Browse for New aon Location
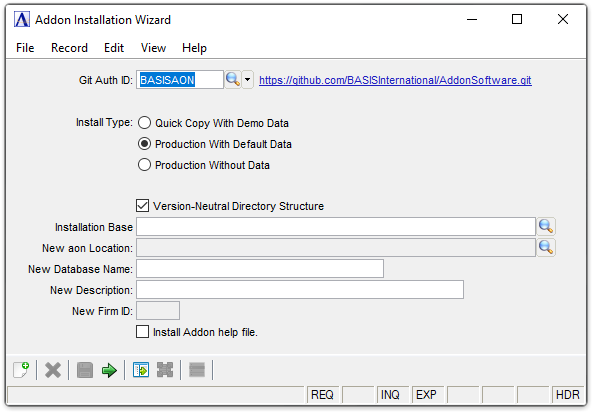Screen dimensions: 596x415 [546, 247]
